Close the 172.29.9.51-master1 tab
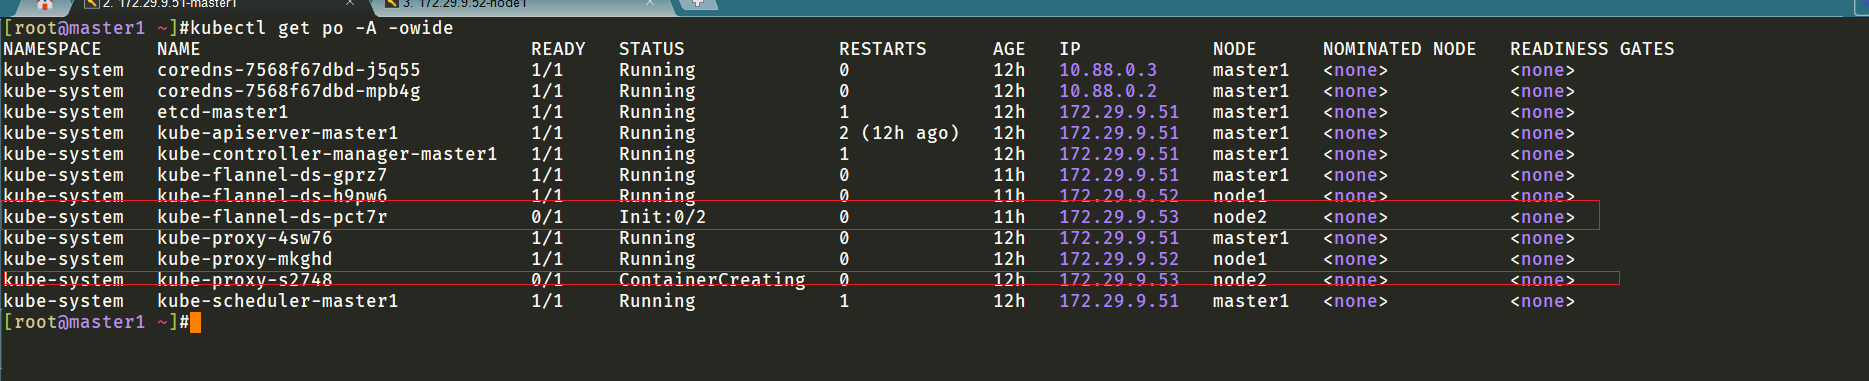The height and width of the screenshot is (381, 1869). tap(350, 4)
